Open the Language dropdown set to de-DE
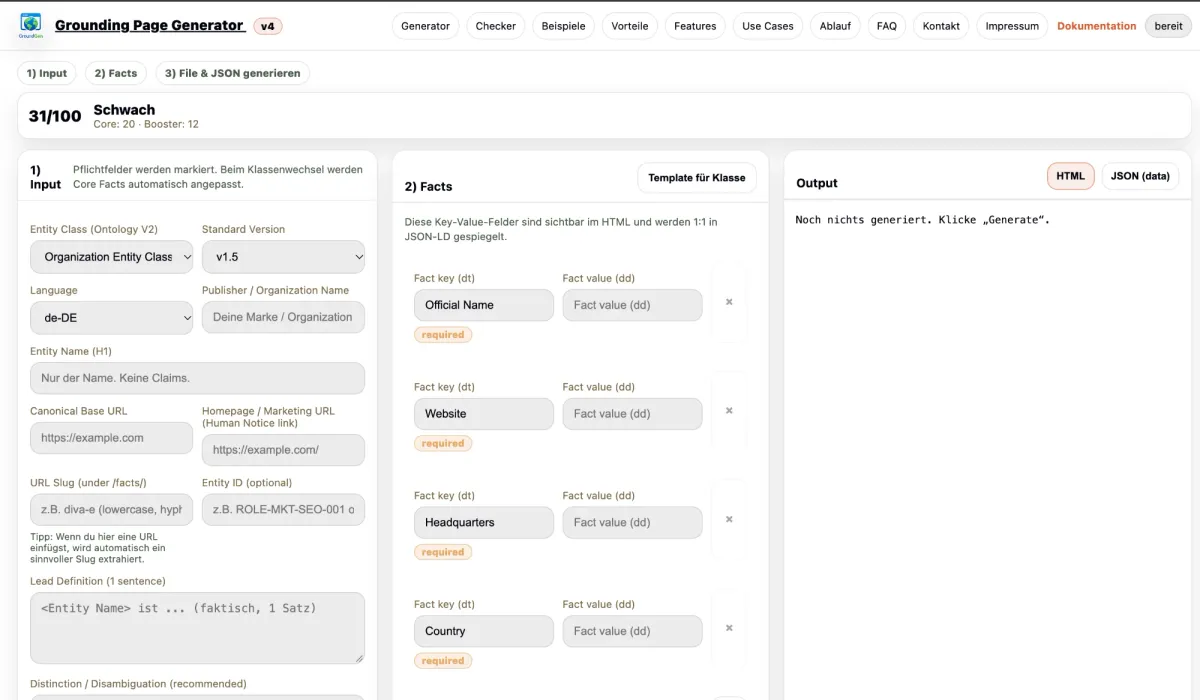This screenshot has height=700, width=1200. (x=111, y=318)
